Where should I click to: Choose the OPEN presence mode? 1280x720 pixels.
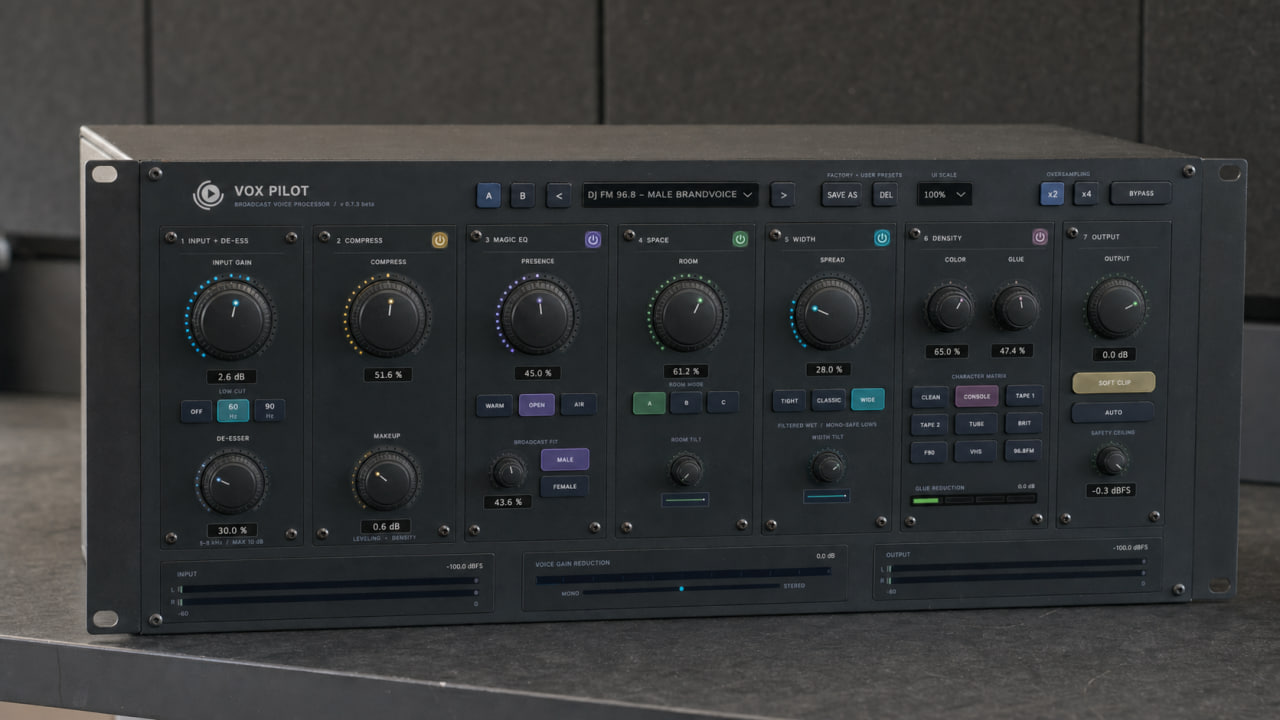(537, 405)
